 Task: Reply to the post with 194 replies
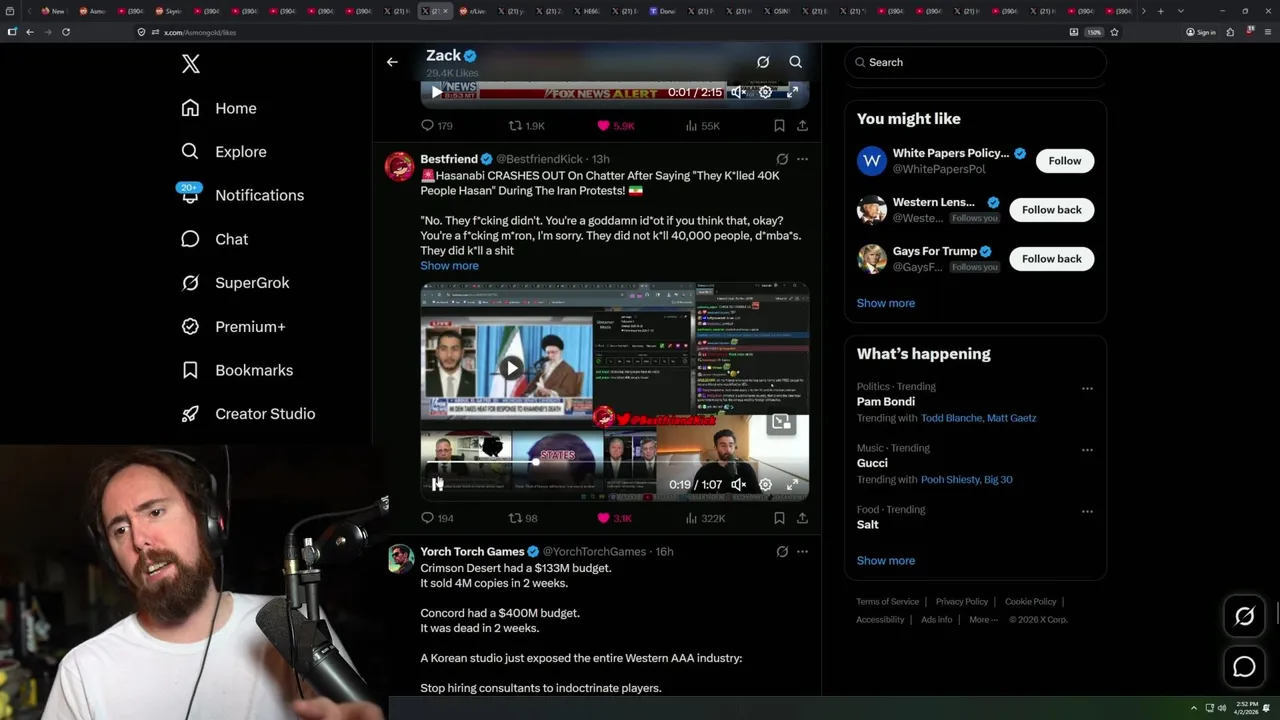(437, 518)
